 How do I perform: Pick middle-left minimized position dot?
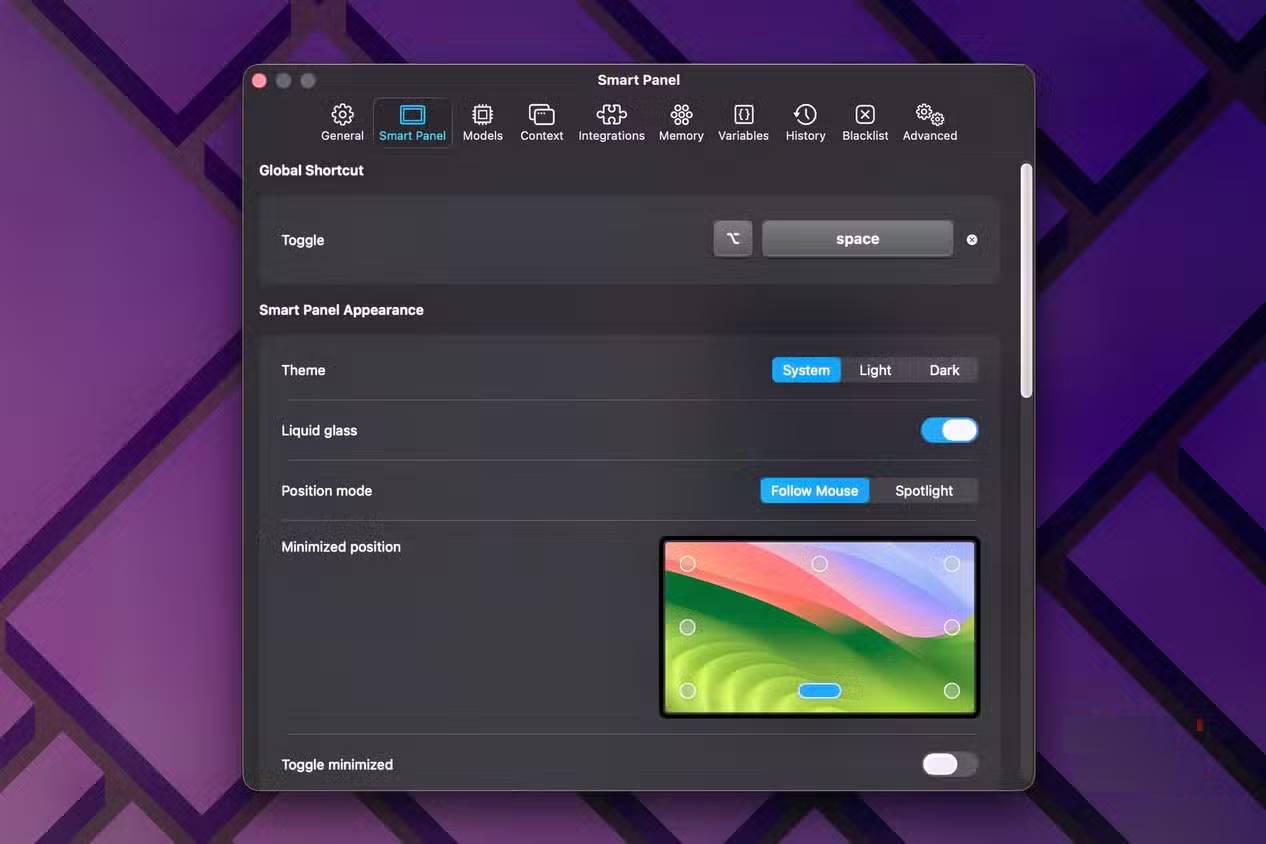pos(687,627)
